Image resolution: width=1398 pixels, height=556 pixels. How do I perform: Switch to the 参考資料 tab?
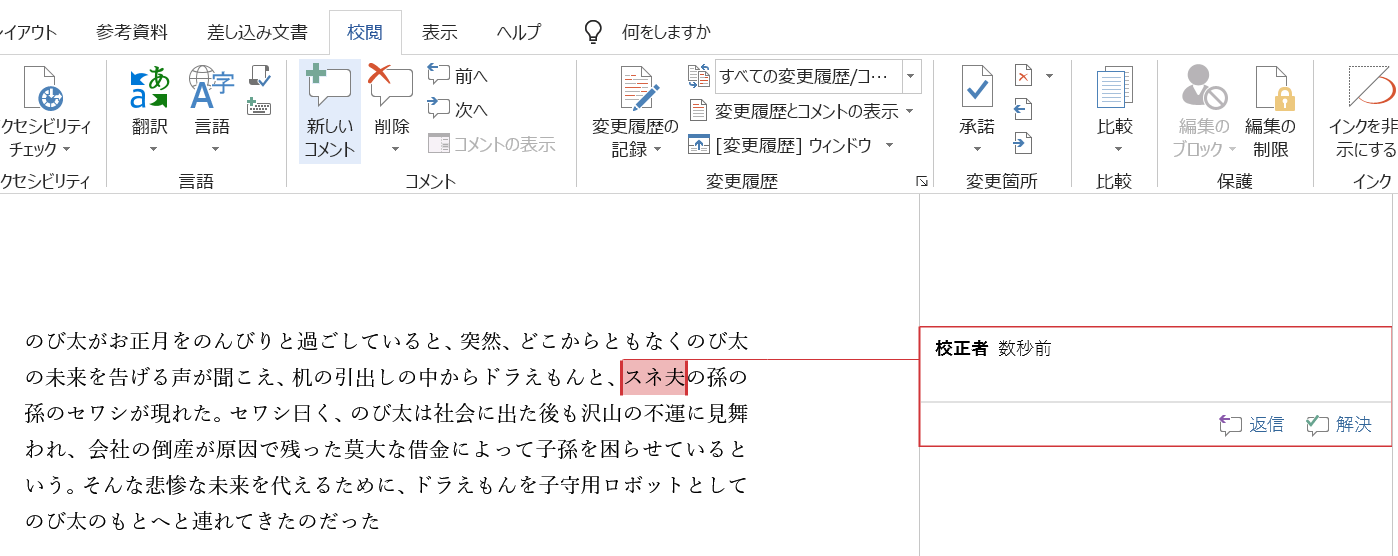click(x=132, y=32)
